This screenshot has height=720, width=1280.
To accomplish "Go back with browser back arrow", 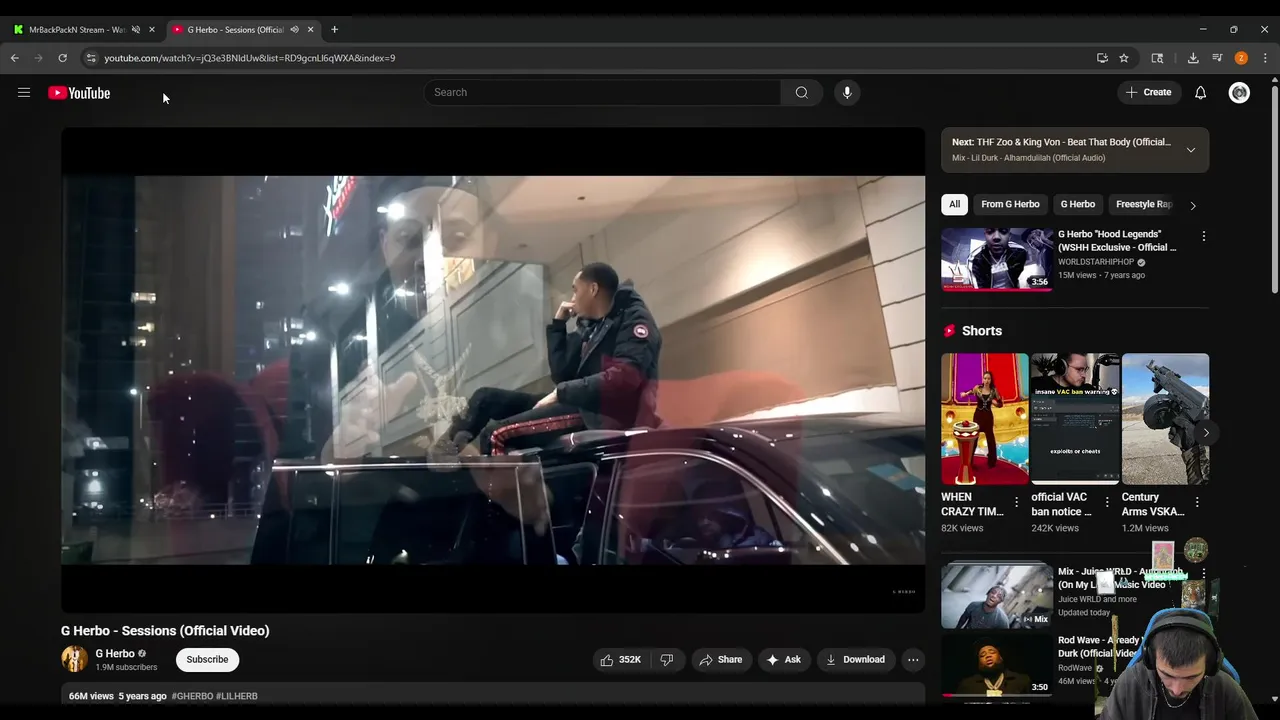I will (15, 58).
